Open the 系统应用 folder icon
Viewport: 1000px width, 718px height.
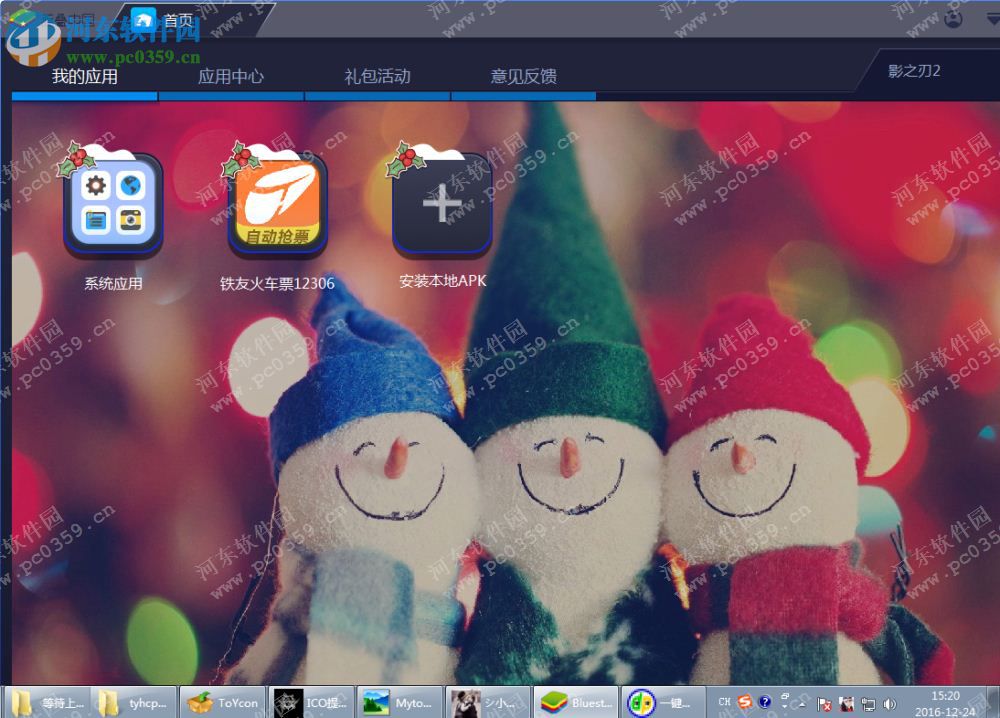pos(114,204)
